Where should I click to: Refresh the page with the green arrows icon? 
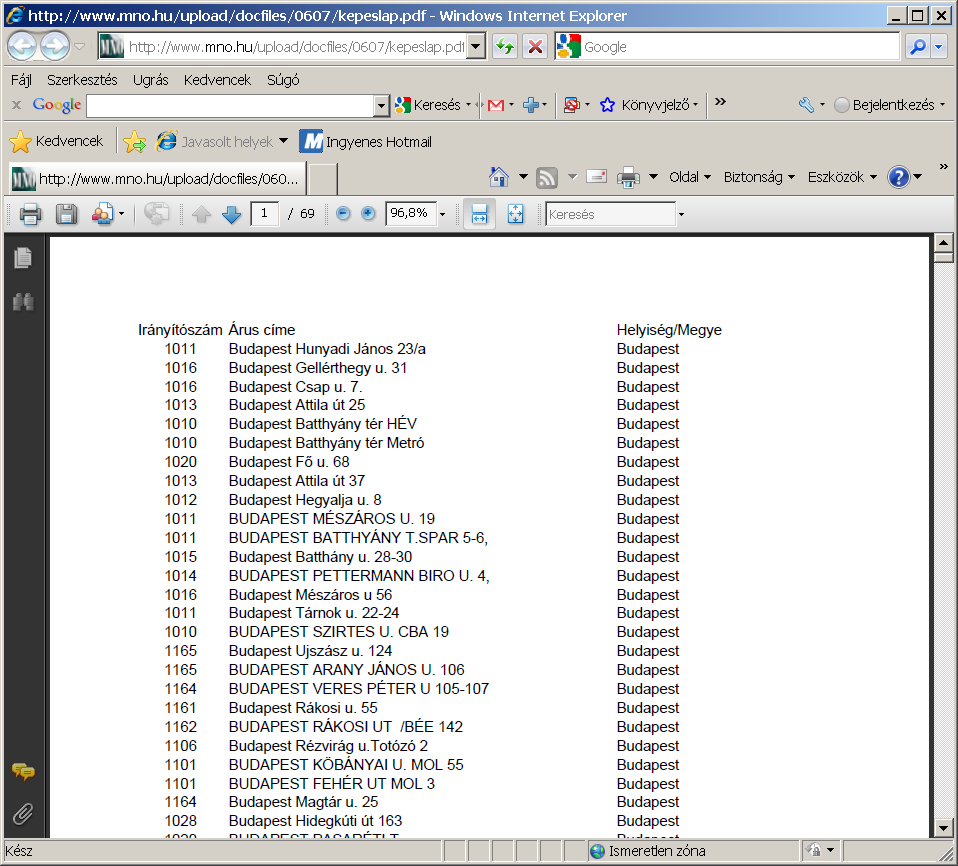[x=505, y=46]
